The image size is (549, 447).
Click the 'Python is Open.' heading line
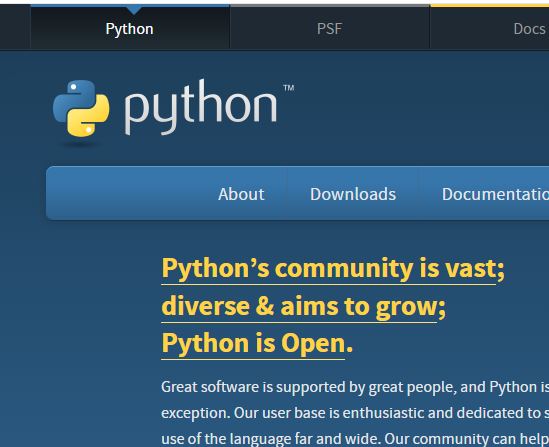point(257,343)
